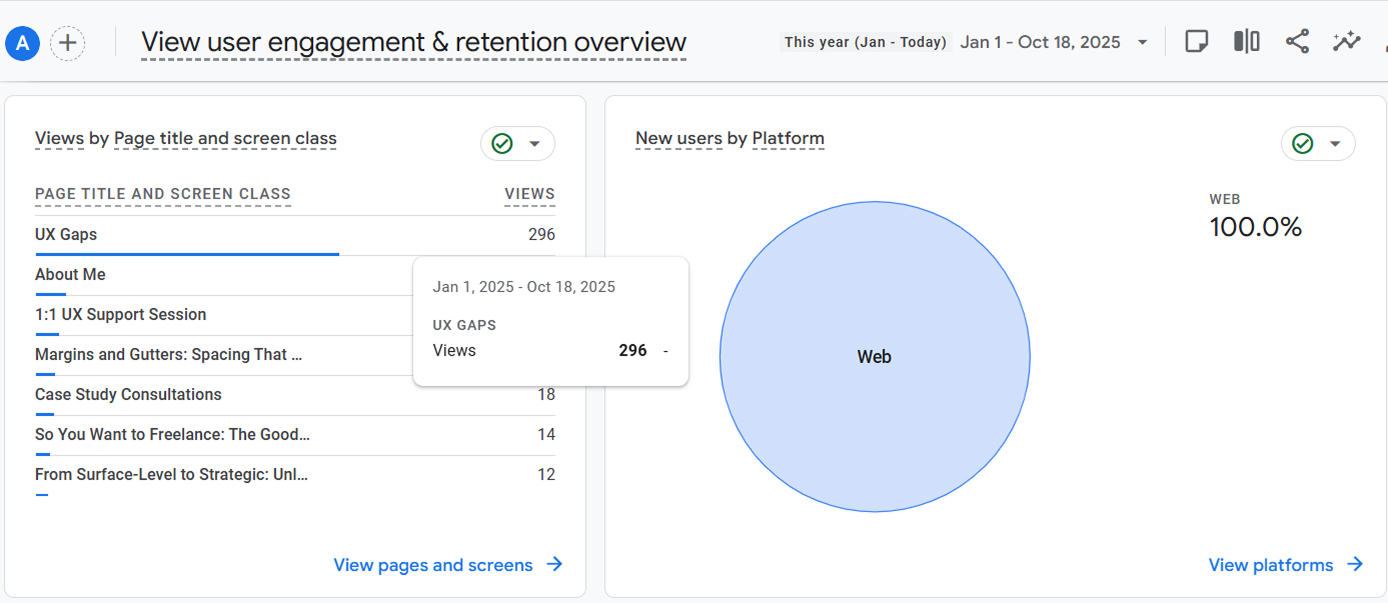Expand the date range dropdown arrow
The image size is (1388, 603).
click(x=1142, y=43)
